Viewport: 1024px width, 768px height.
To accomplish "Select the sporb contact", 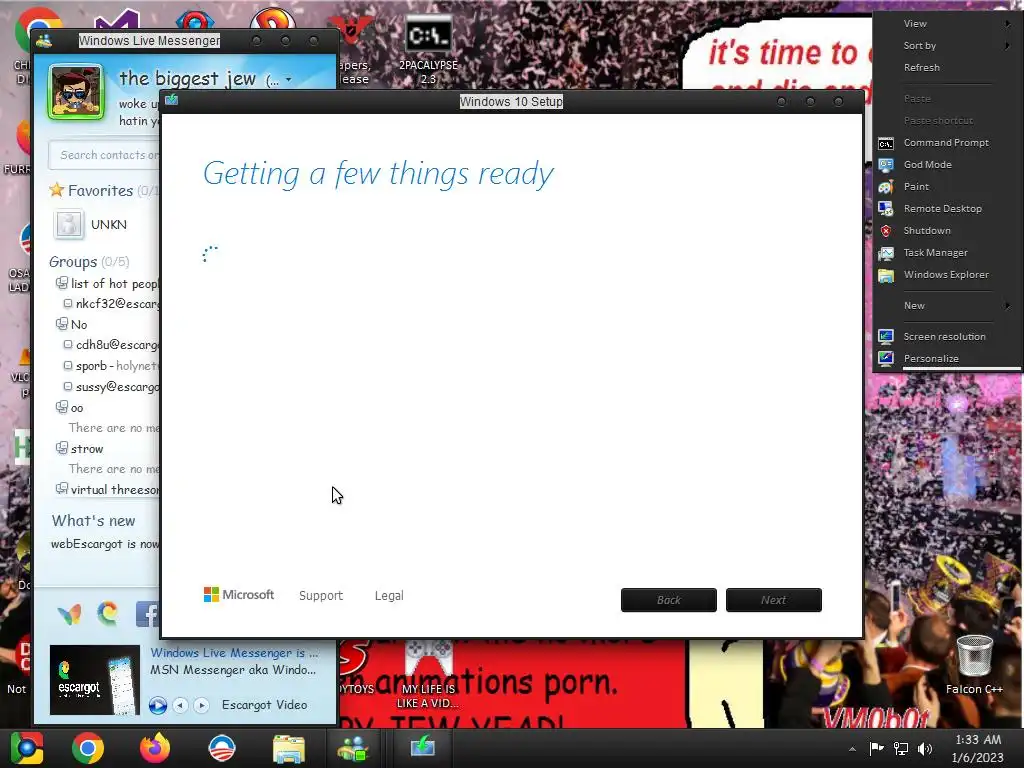I will pyautogui.click(x=112, y=366).
